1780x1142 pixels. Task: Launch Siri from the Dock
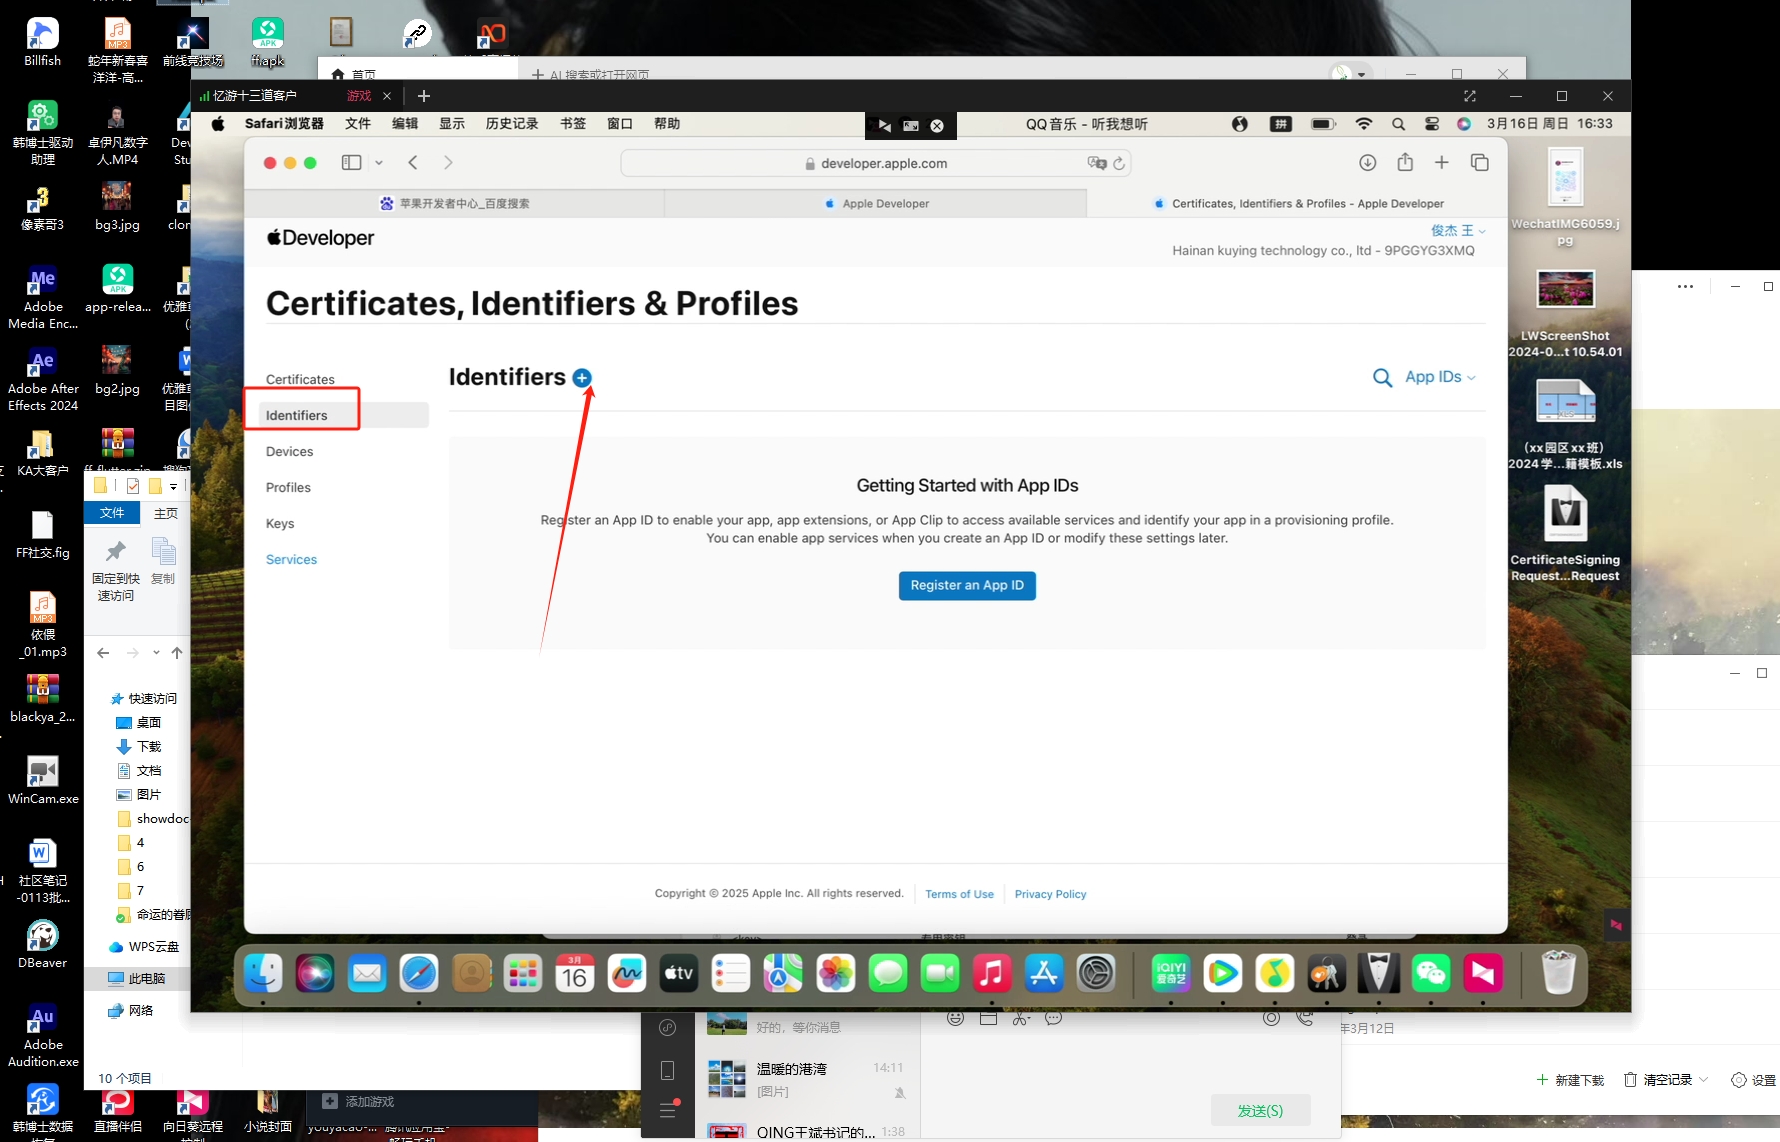[x=315, y=973]
